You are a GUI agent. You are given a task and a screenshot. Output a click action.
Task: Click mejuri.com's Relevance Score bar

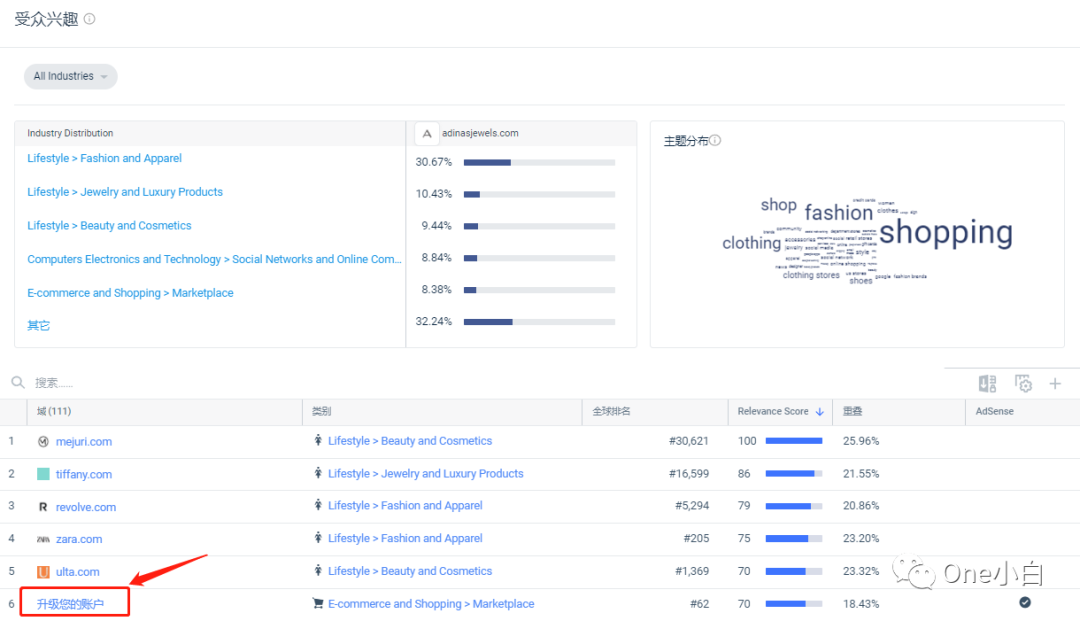click(x=794, y=441)
